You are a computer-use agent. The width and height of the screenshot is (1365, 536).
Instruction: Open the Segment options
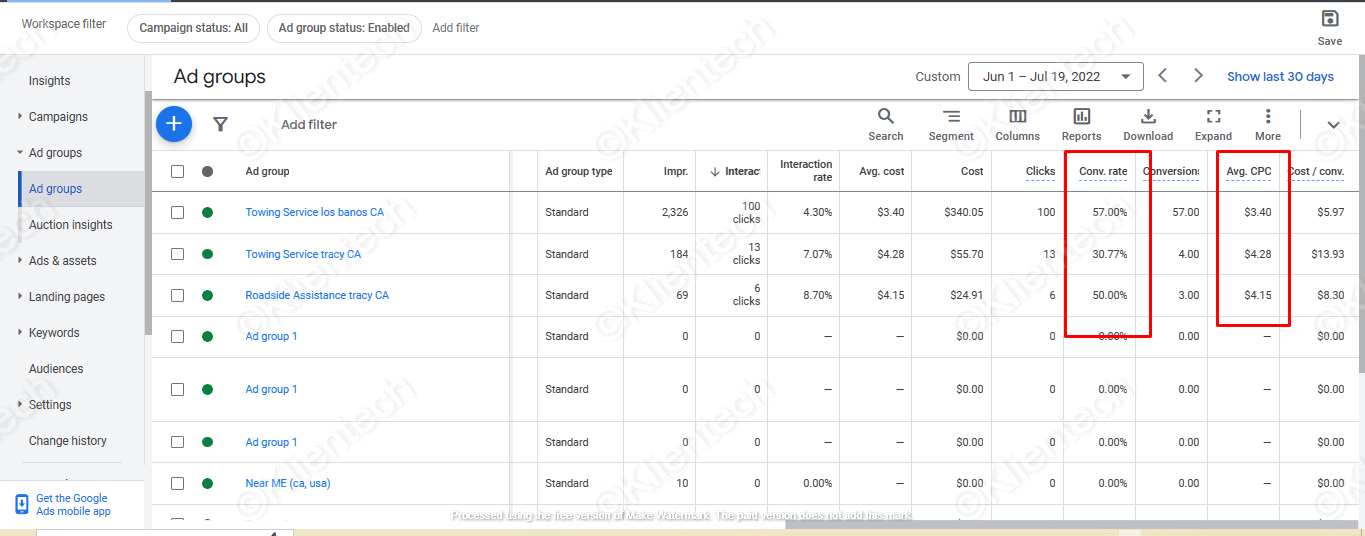point(950,124)
